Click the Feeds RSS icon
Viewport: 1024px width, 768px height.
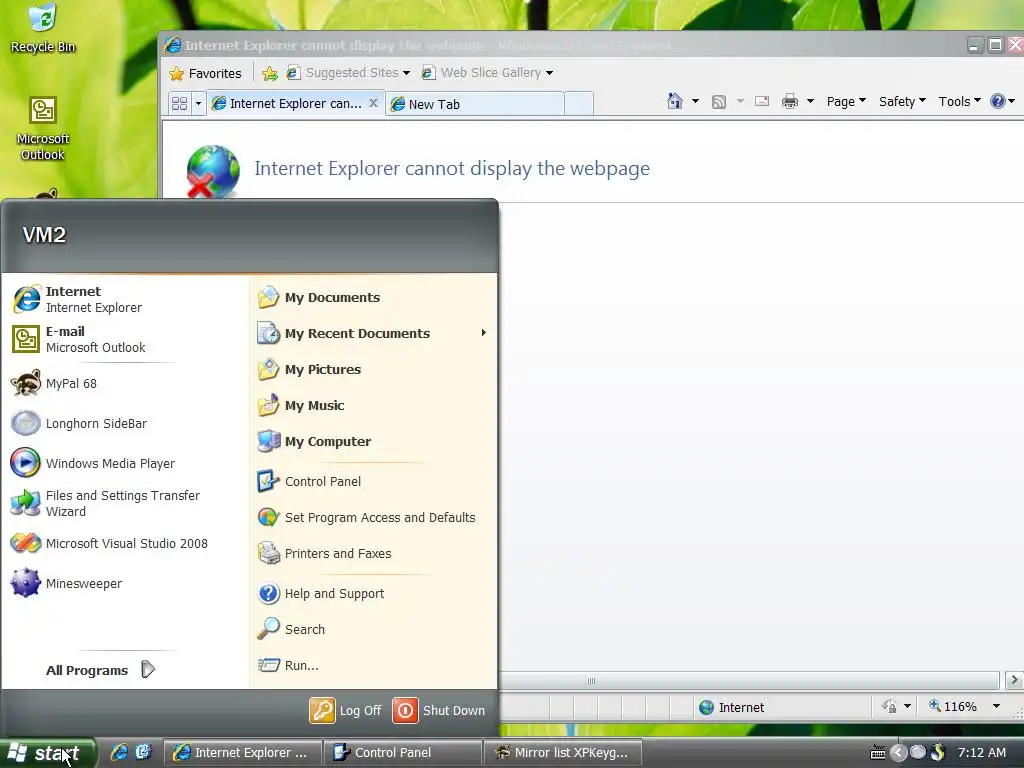point(719,102)
